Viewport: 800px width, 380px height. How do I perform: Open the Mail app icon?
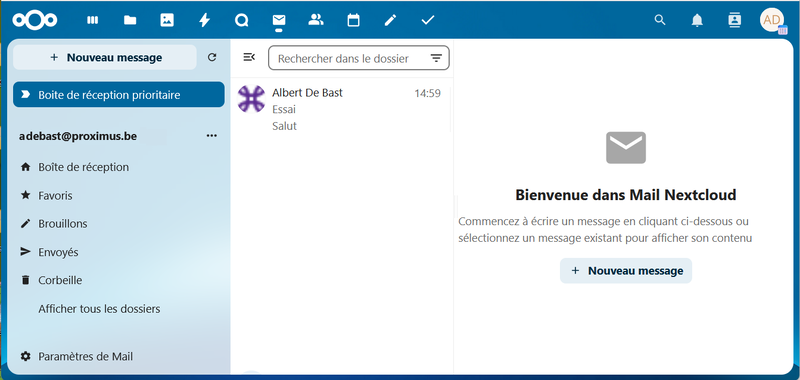click(x=279, y=20)
